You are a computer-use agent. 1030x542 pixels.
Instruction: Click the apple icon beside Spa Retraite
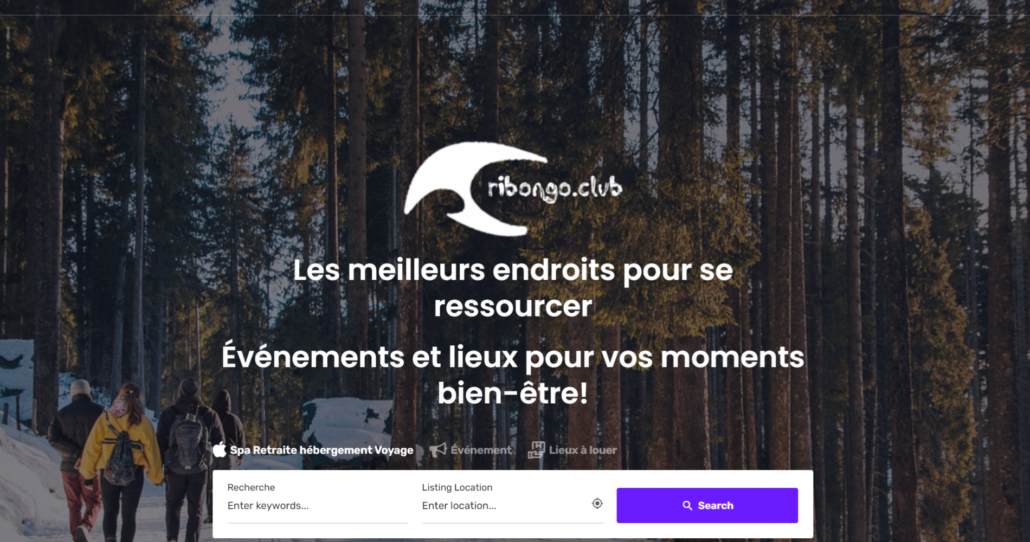219,449
